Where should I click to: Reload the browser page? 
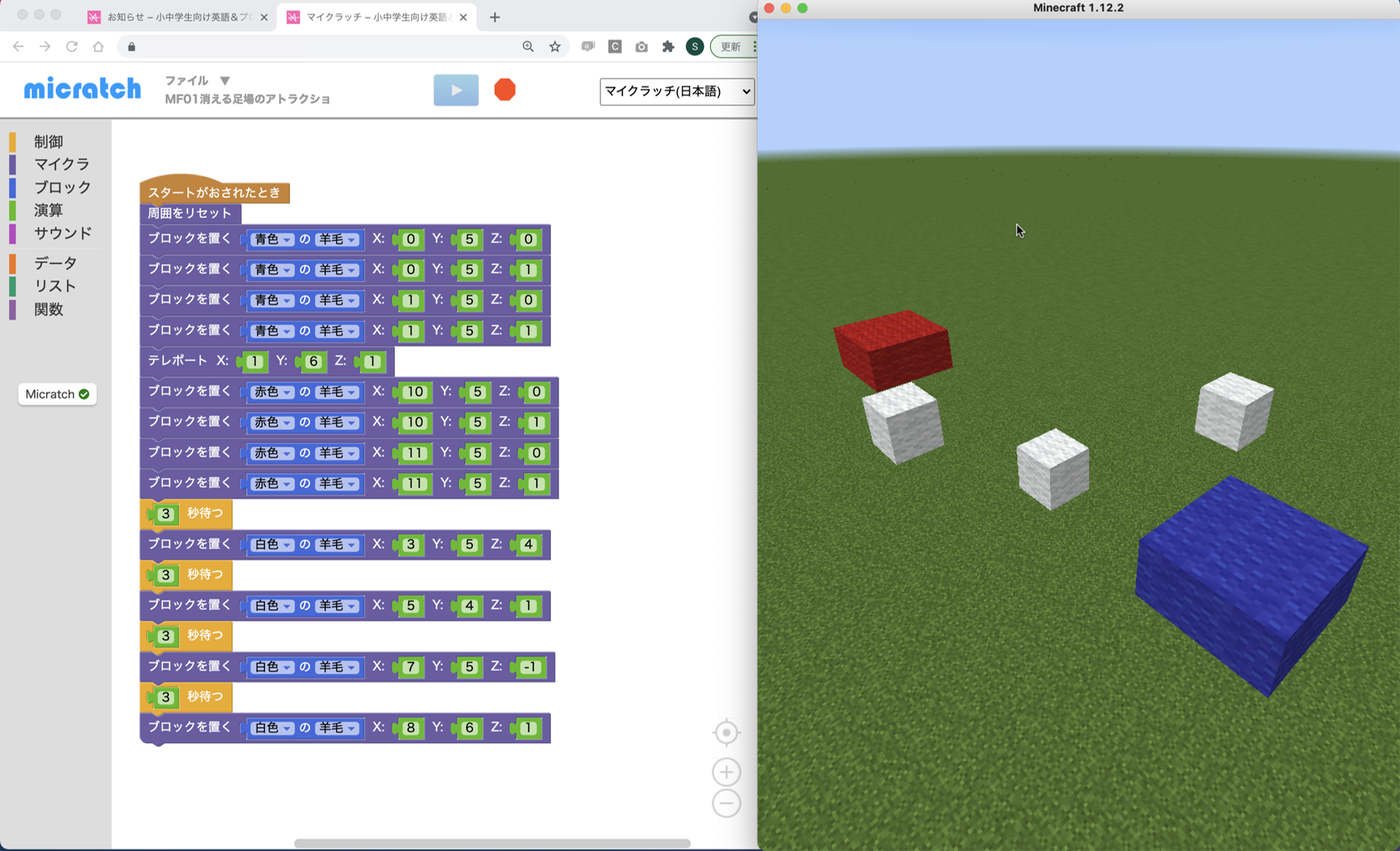72,46
